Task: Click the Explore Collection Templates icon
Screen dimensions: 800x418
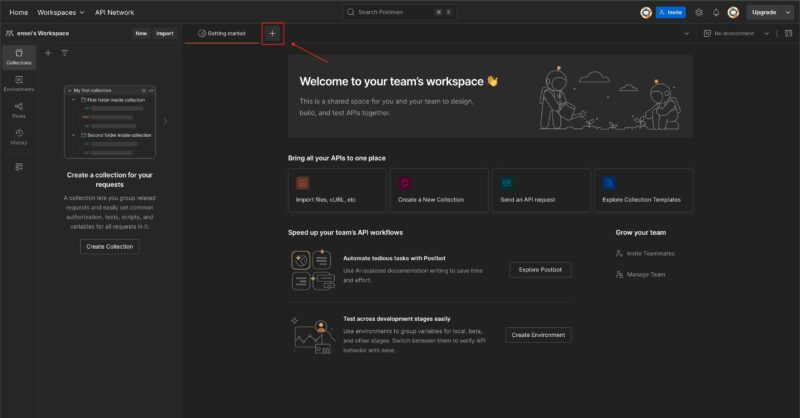Action: coord(609,183)
